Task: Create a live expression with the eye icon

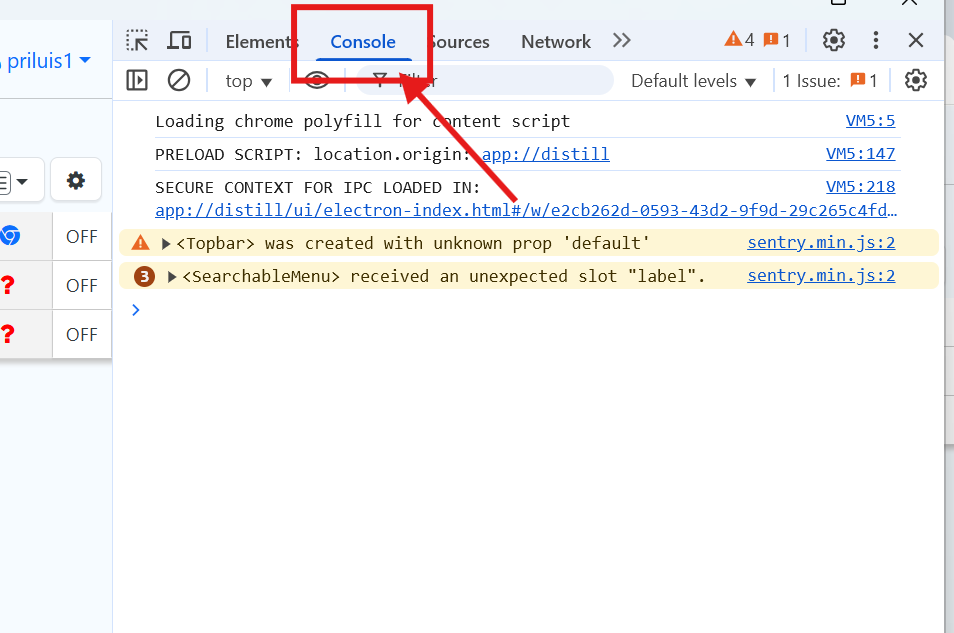Action: [317, 81]
